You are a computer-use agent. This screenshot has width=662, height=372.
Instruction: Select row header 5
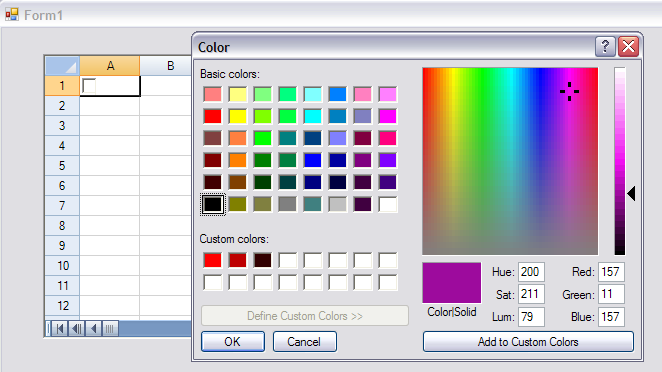[62, 166]
